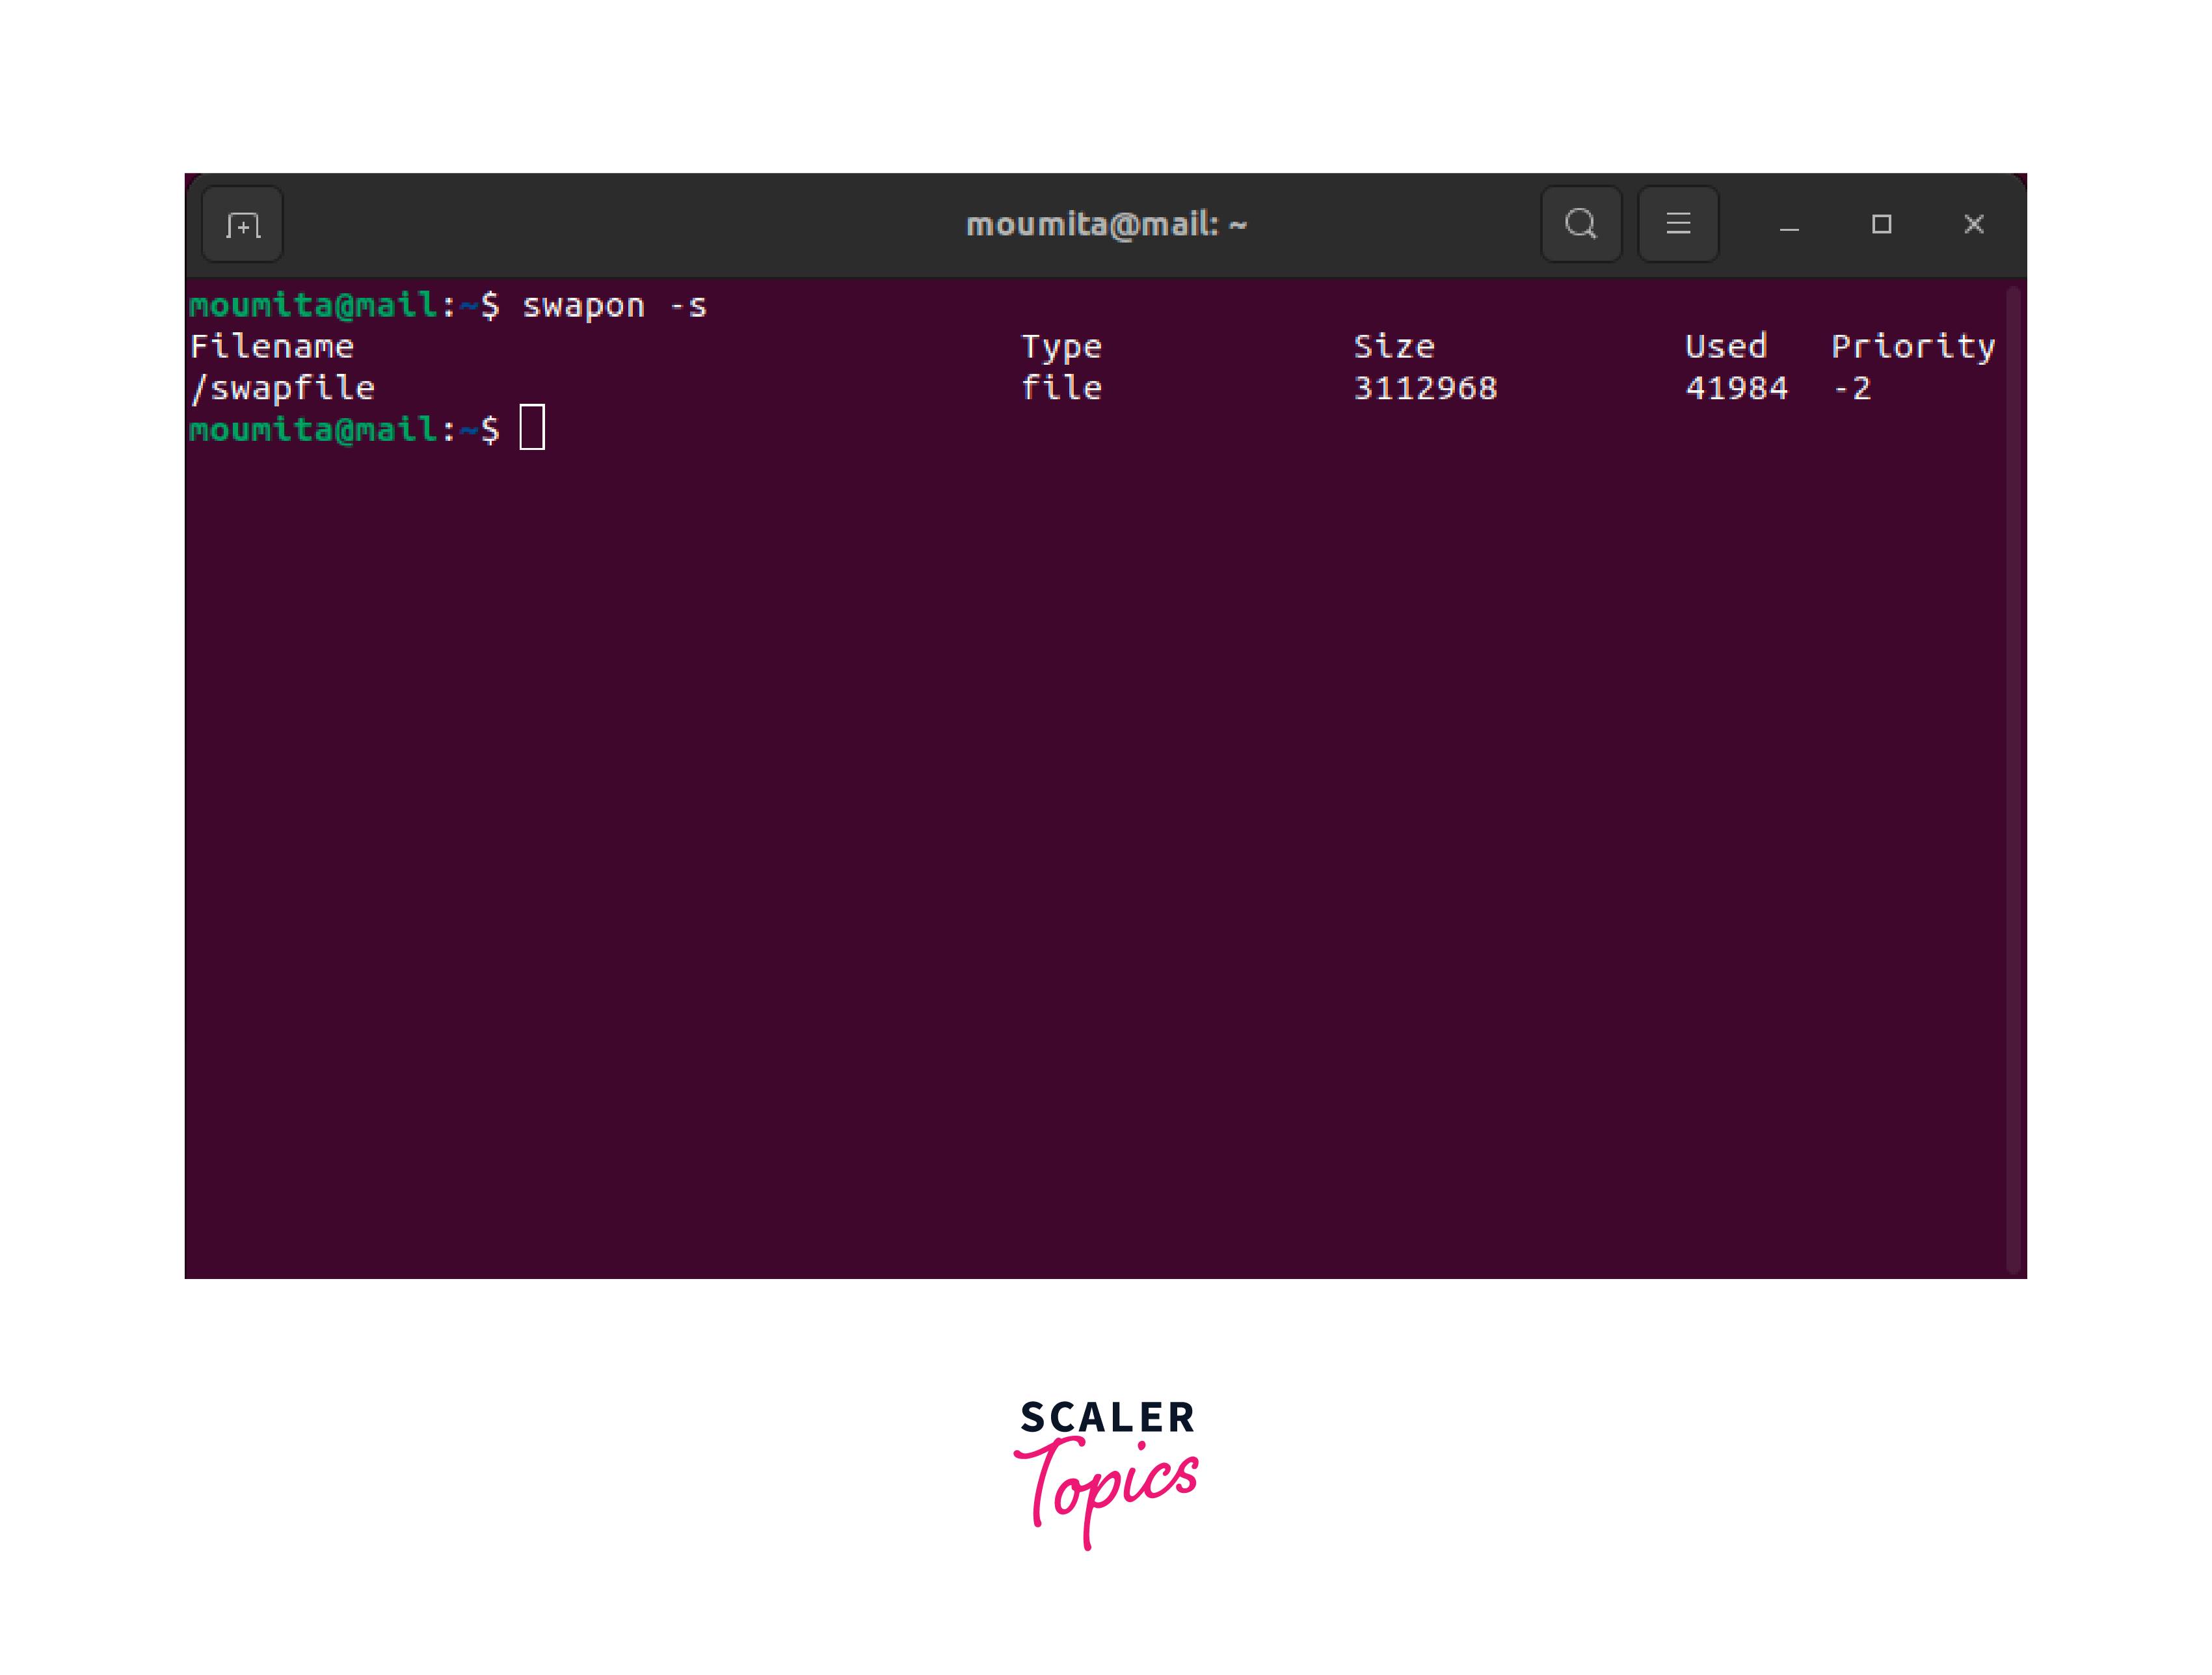Click the size value 3112968
Image resolution: width=2212 pixels, height=1675 pixels.
[x=1425, y=388]
